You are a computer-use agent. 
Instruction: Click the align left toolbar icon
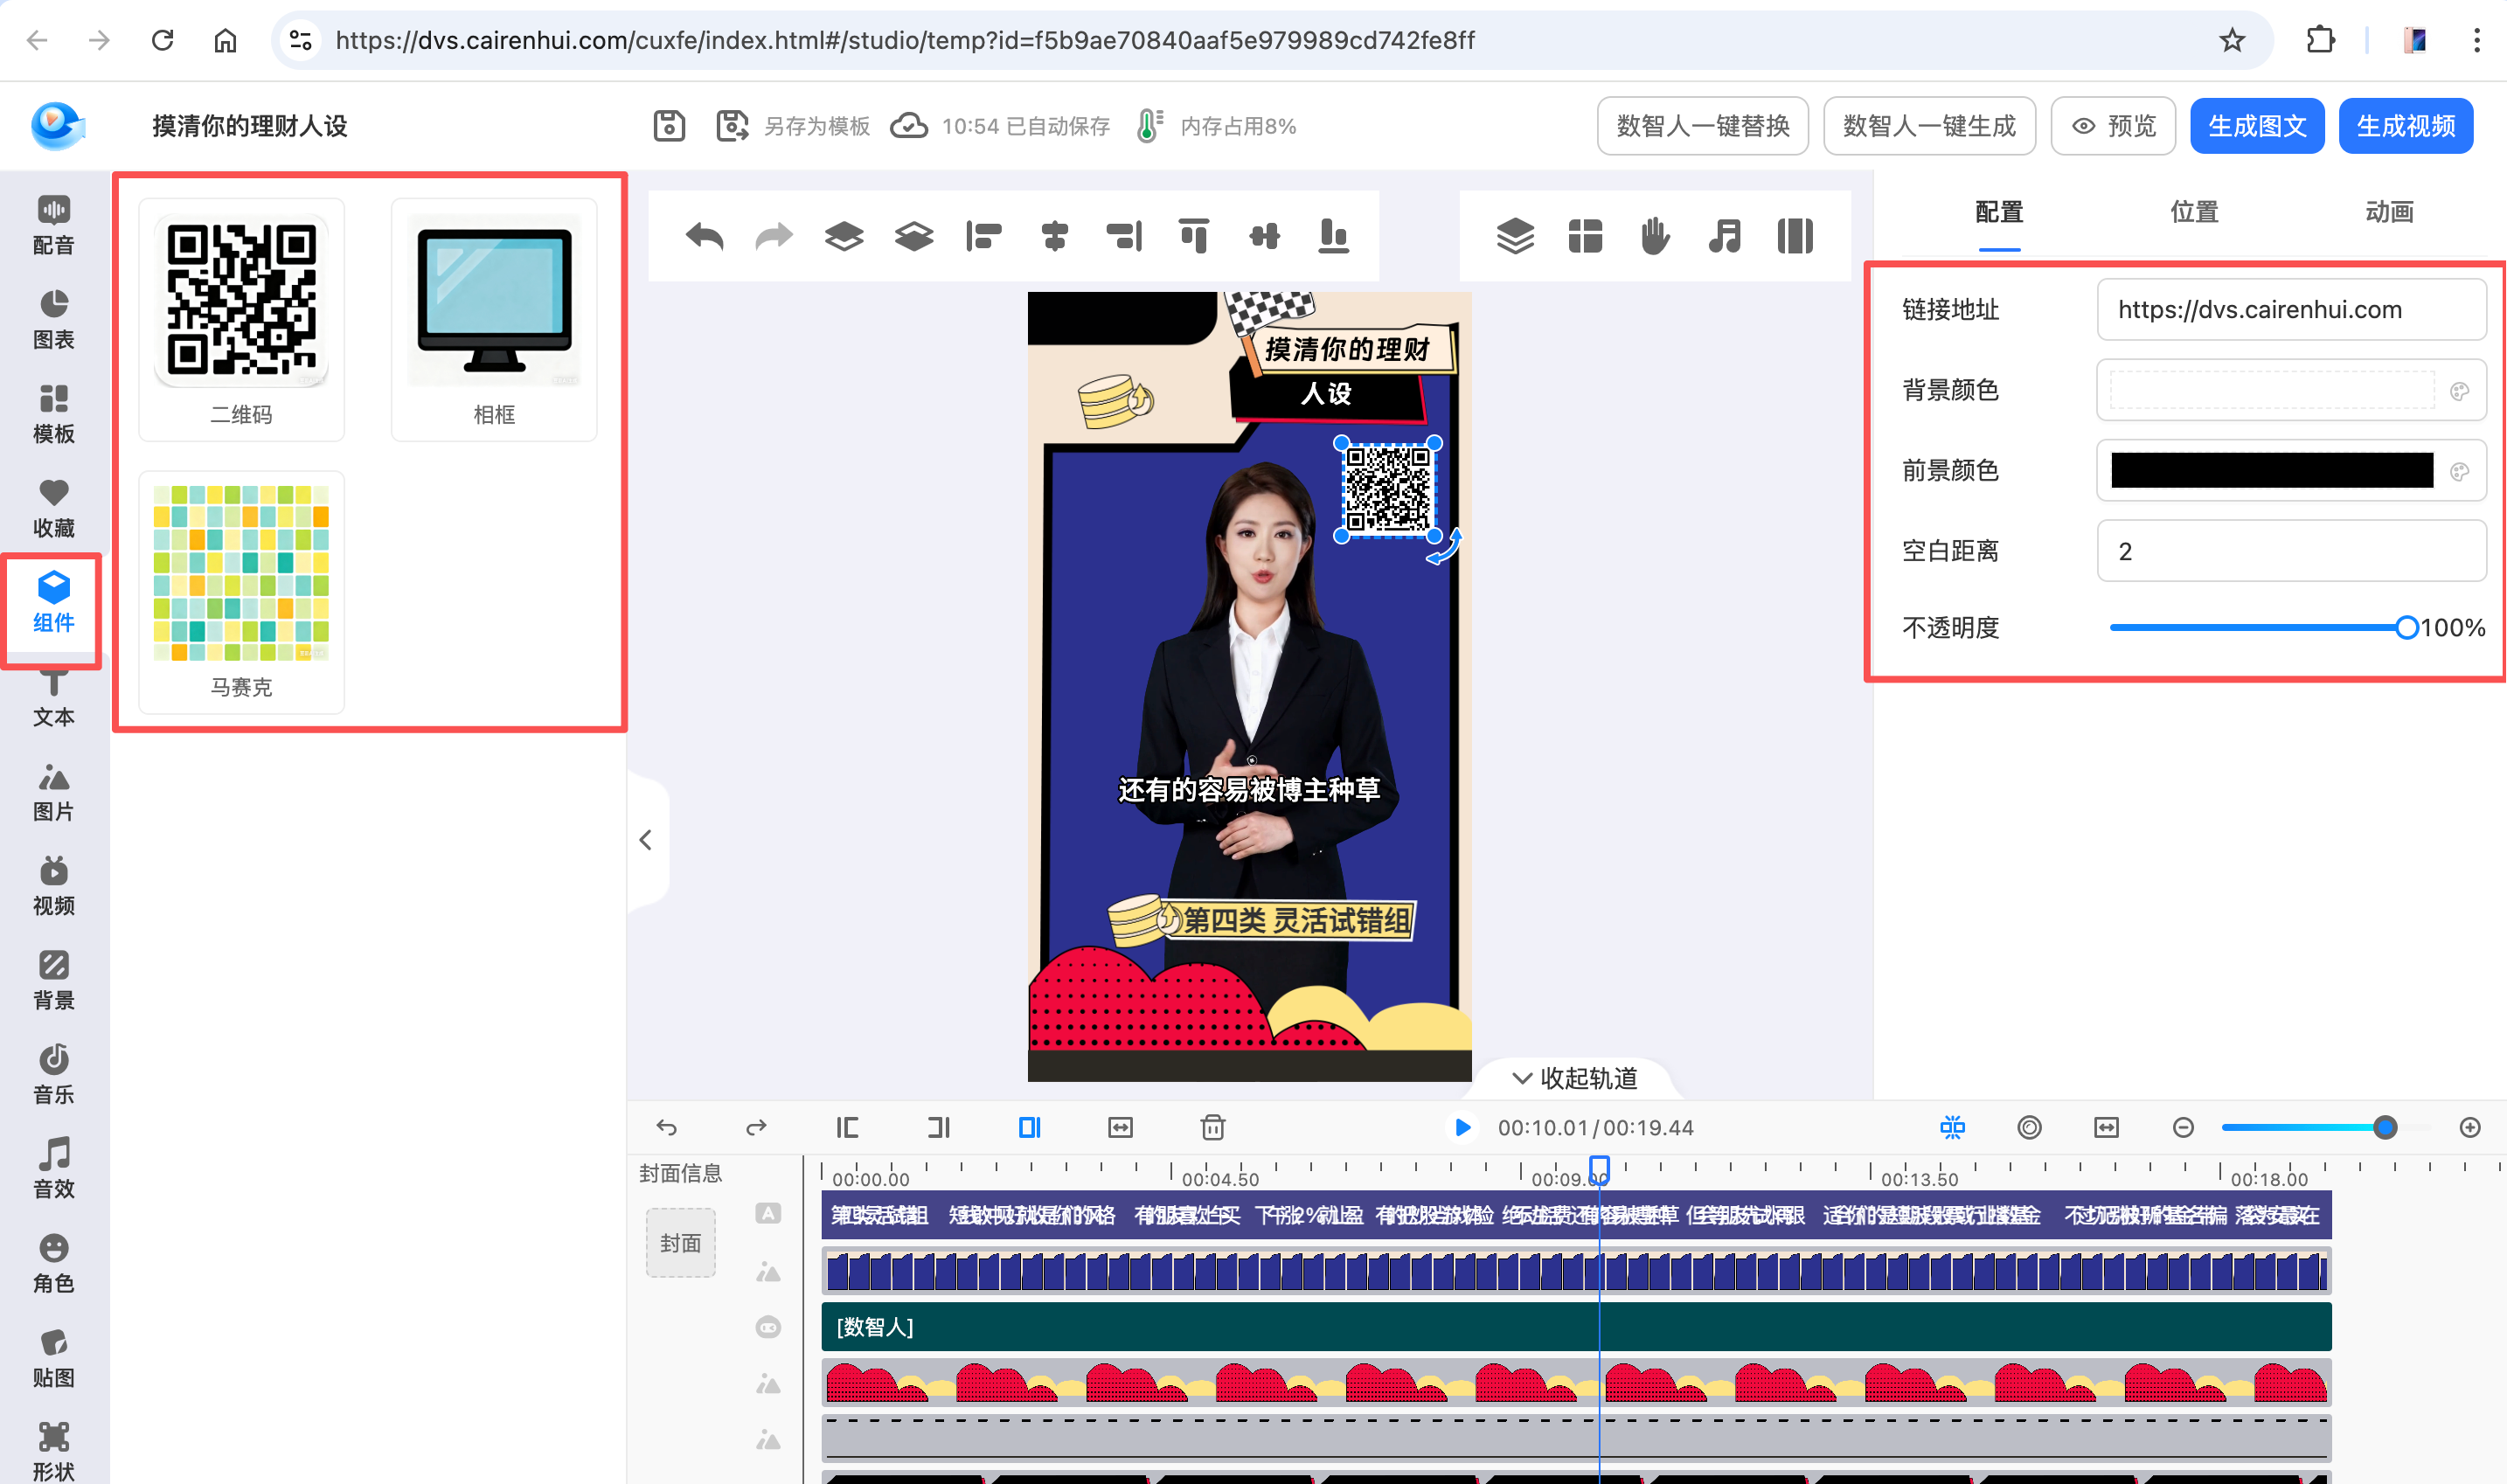984,237
